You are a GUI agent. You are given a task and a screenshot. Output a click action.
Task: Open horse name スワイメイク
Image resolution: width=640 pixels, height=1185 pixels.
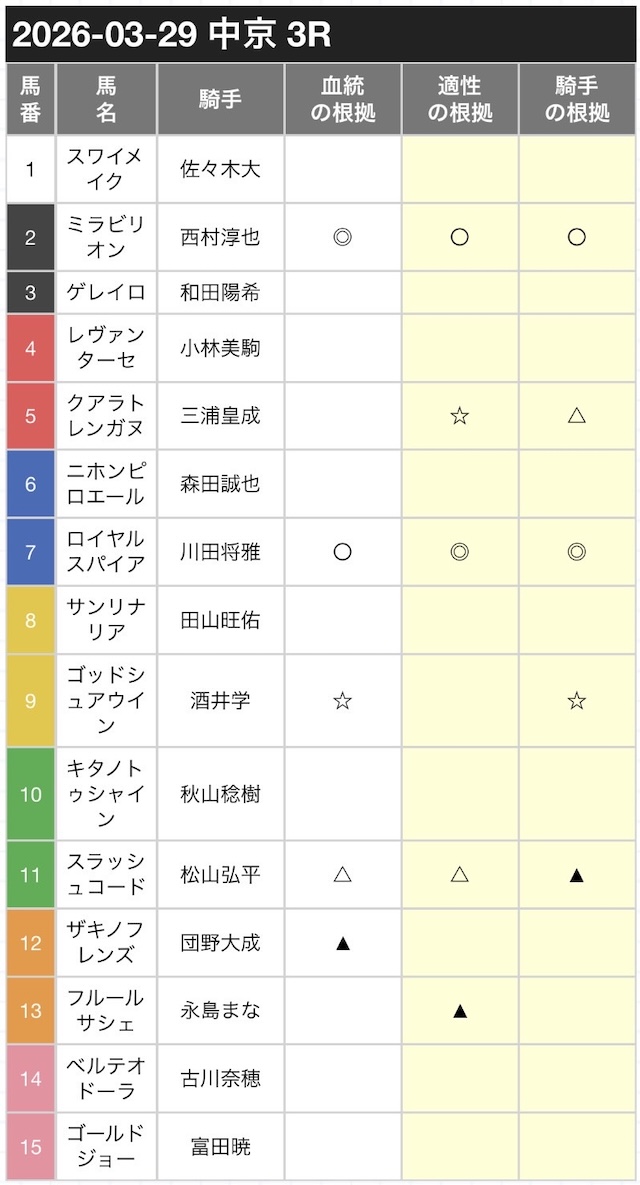[106, 169]
